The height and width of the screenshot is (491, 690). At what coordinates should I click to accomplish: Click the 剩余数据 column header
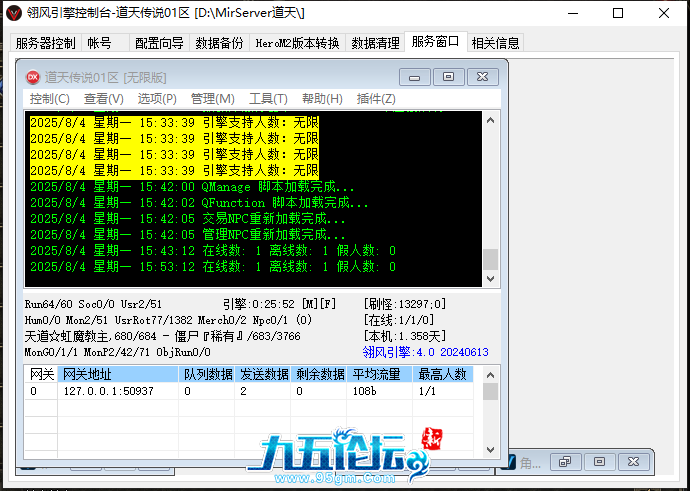[x=319, y=374]
